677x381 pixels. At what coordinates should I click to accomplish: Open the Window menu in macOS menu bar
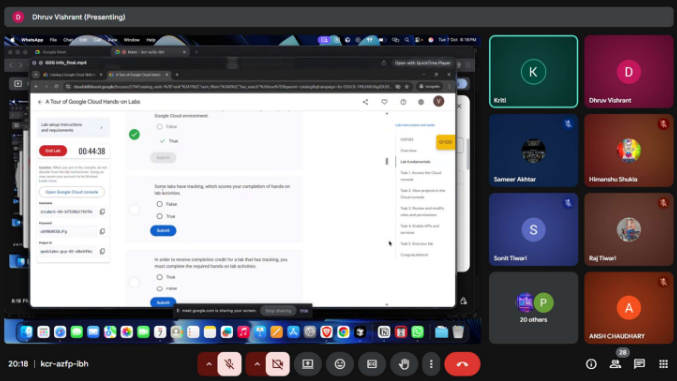[x=132, y=40]
